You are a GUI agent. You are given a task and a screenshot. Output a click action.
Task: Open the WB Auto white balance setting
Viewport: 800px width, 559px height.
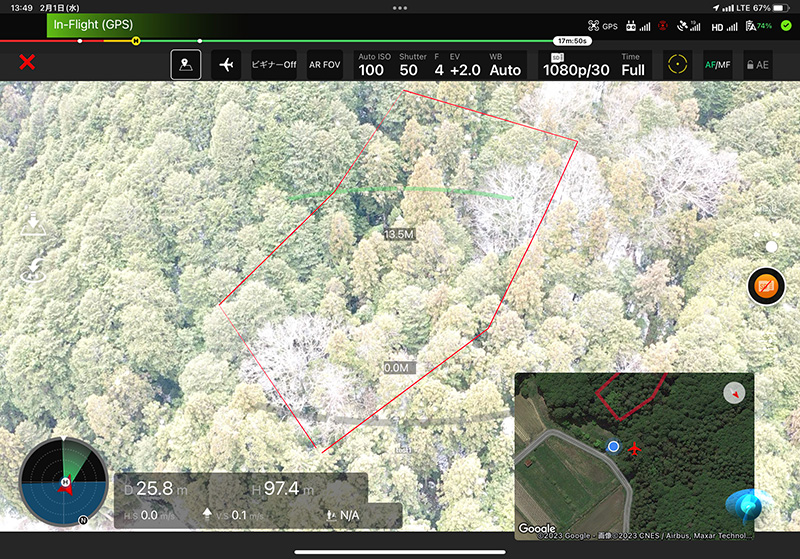click(x=505, y=65)
